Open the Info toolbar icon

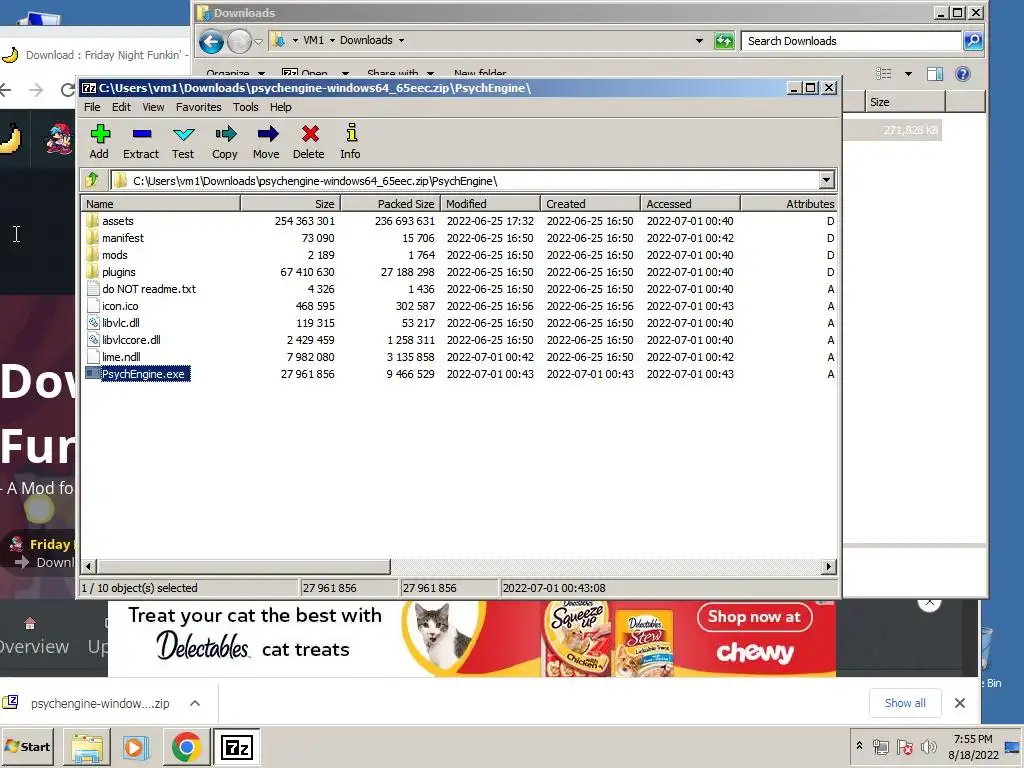point(351,141)
